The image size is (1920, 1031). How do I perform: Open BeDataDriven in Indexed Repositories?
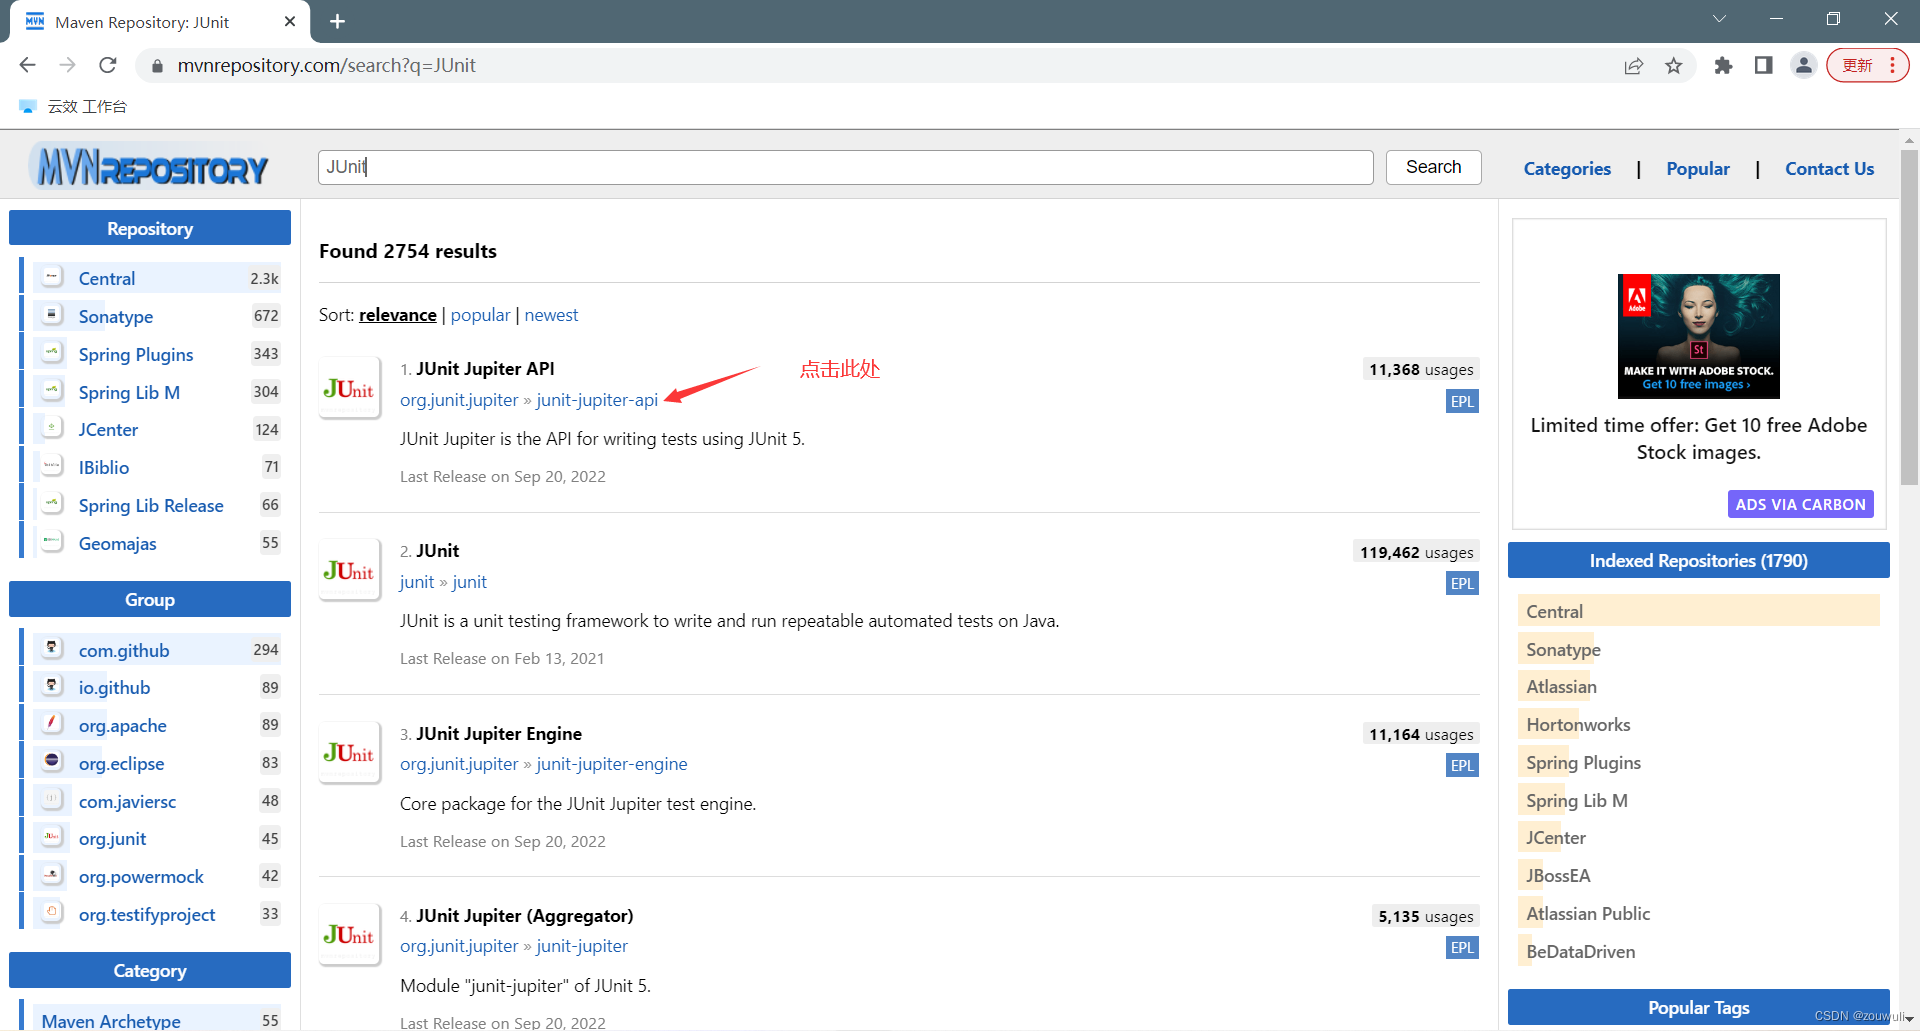point(1580,952)
